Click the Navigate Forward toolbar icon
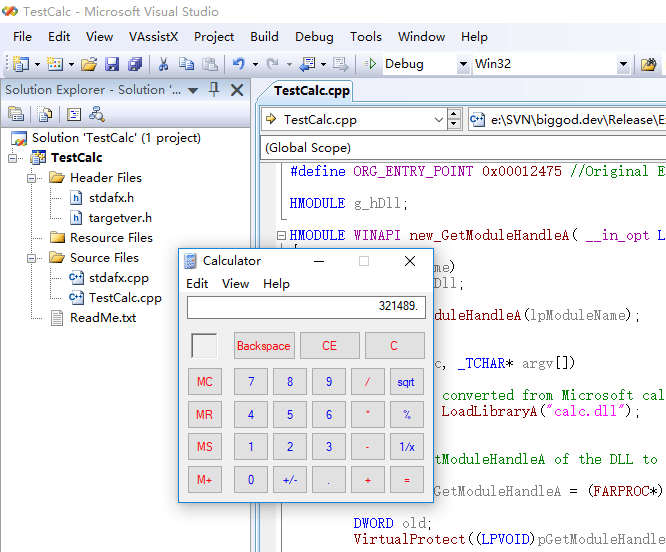666x552 pixels. coord(341,64)
